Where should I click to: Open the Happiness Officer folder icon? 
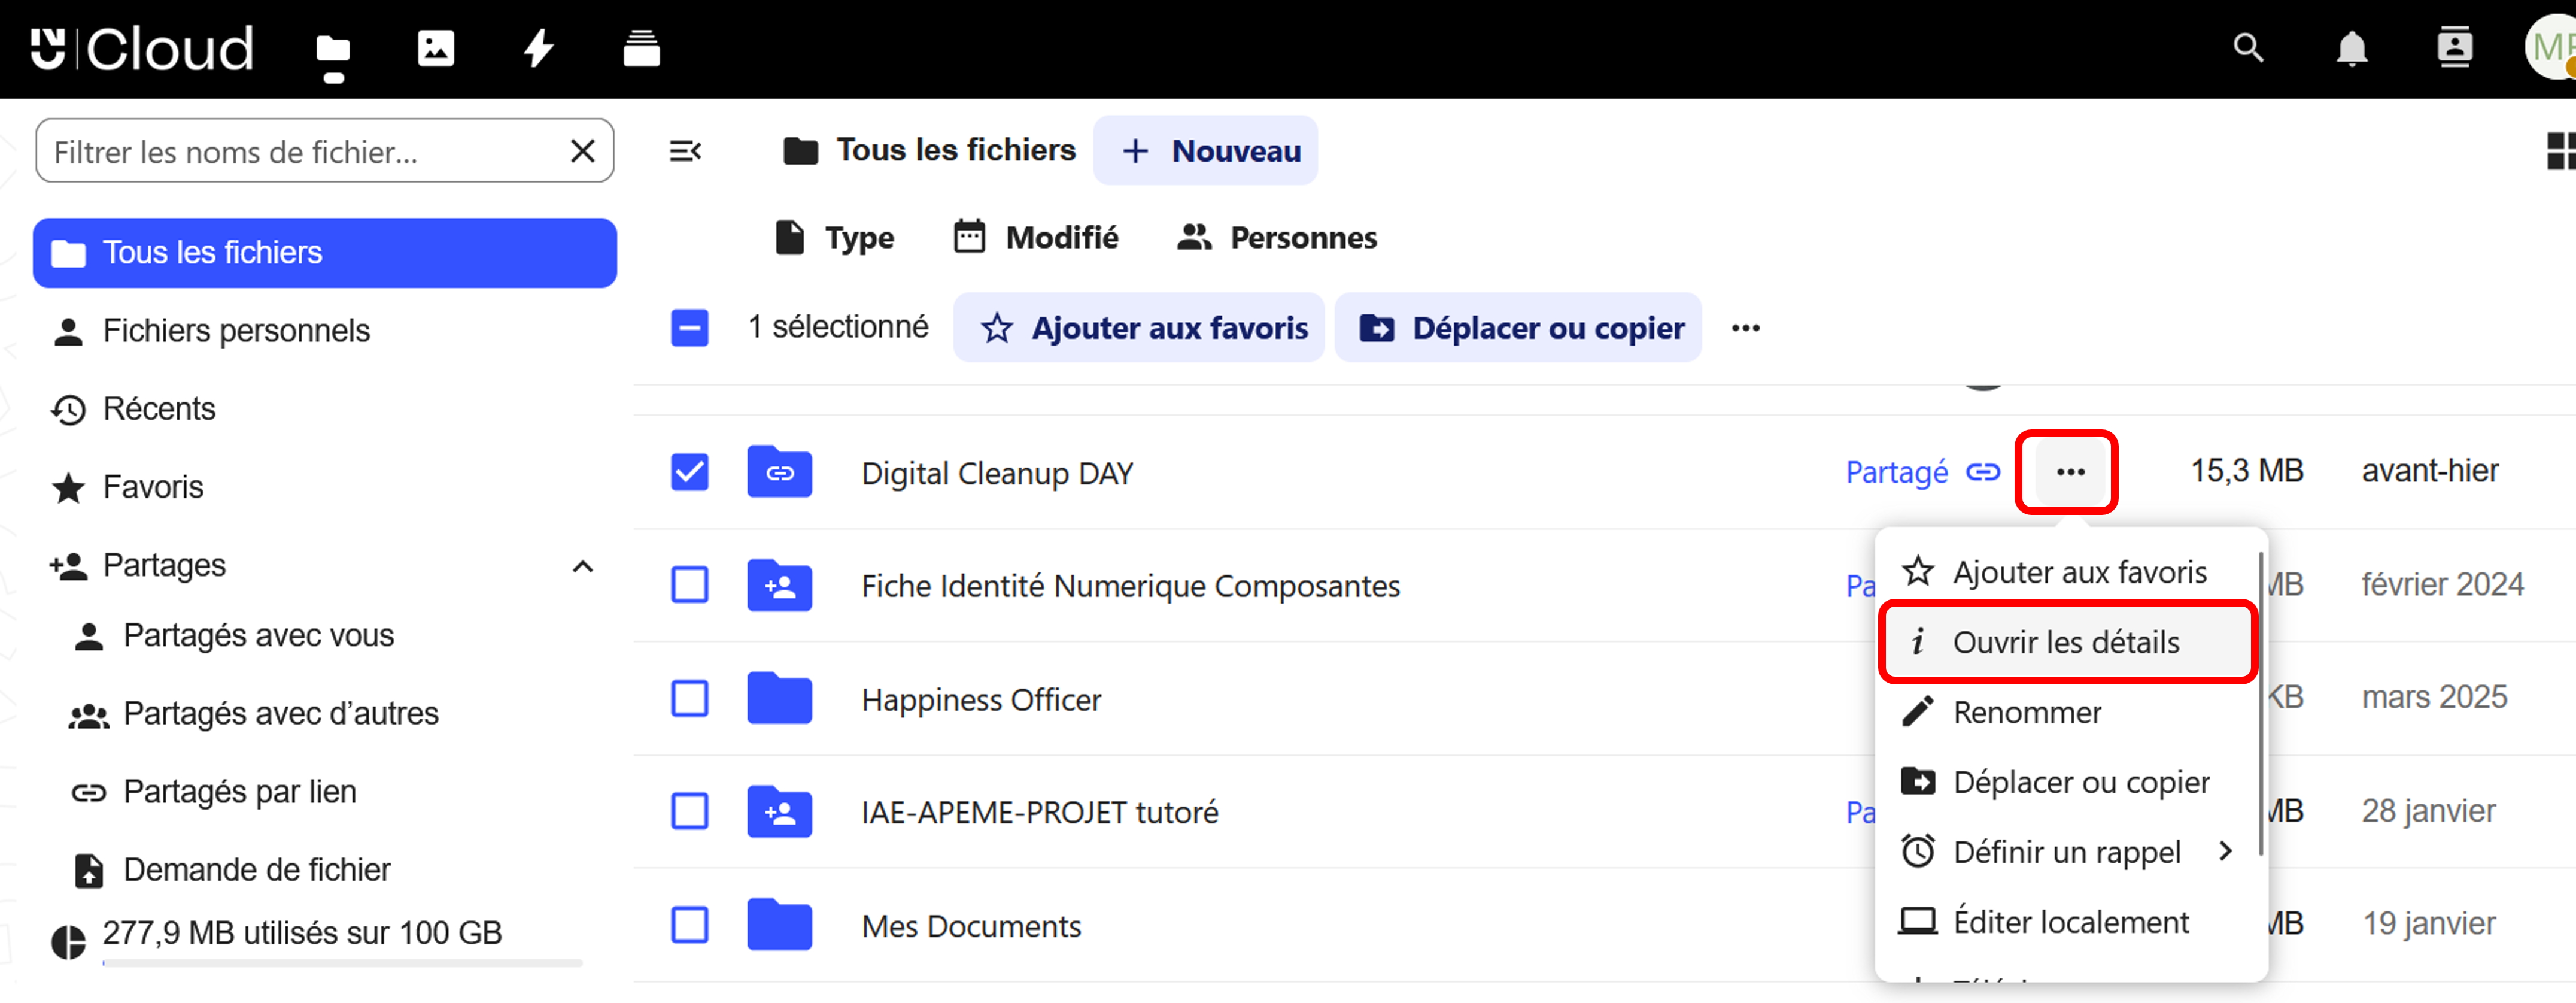(779, 698)
